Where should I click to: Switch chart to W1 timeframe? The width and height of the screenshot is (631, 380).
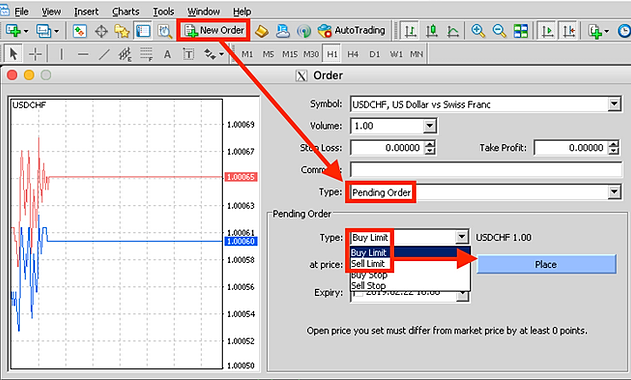[396, 54]
